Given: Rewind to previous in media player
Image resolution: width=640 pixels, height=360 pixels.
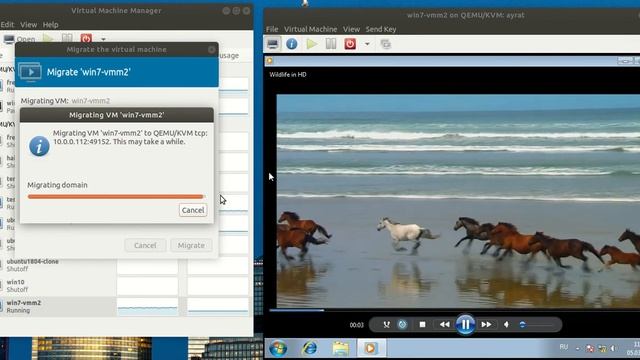Looking at the screenshot, I should [444, 324].
